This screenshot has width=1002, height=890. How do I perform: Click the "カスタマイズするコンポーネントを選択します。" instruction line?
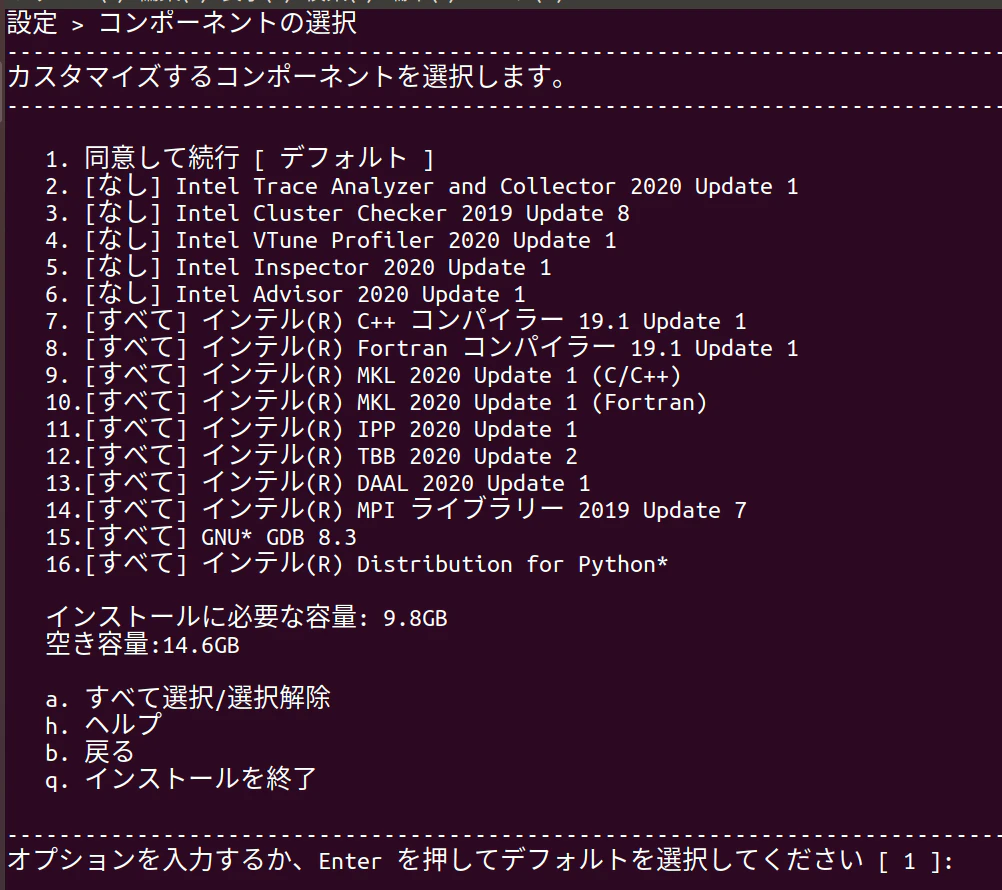(286, 77)
